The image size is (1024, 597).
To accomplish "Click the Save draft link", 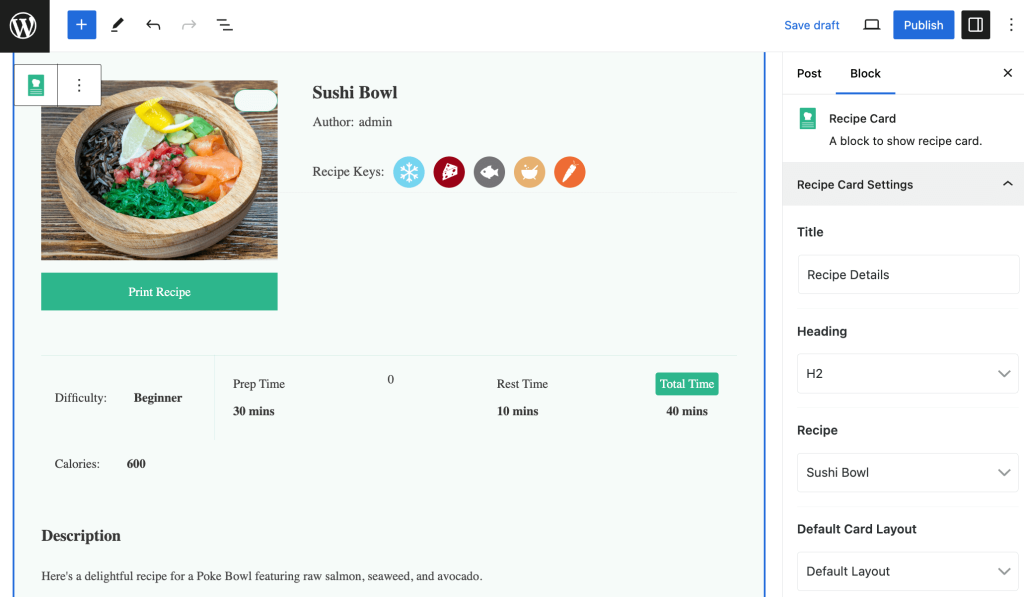I will (811, 24).
